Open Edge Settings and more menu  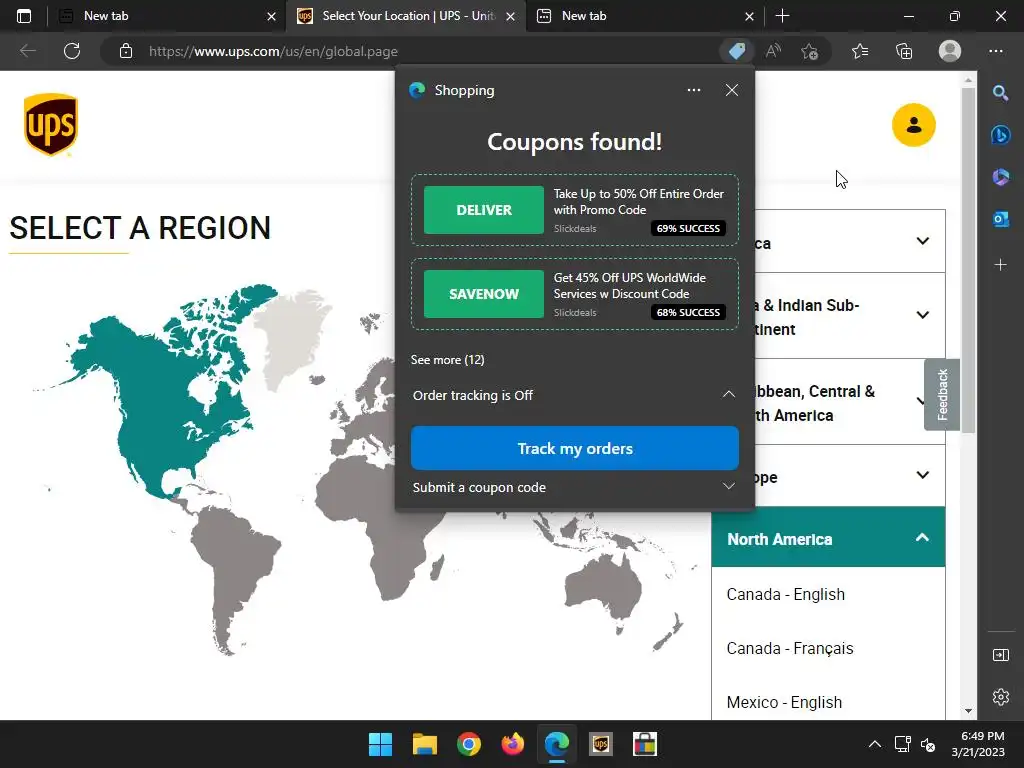996,51
